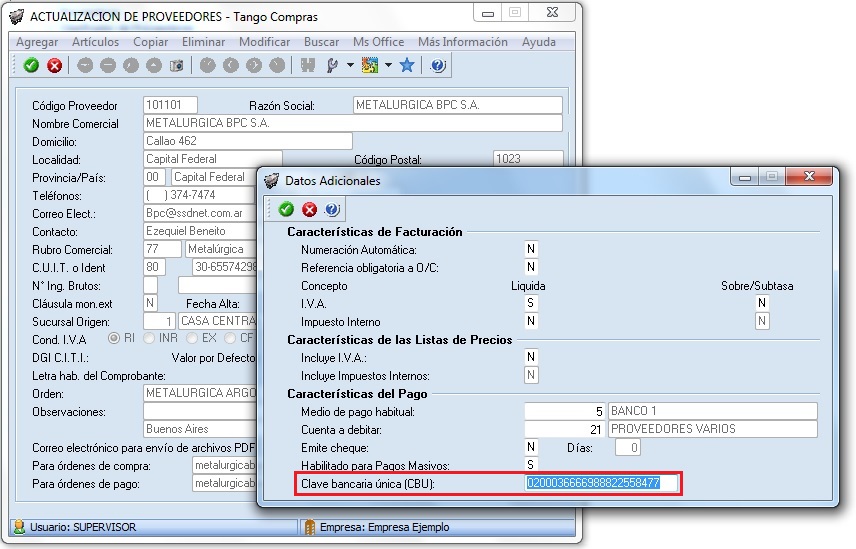856x549 pixels.
Task: Open the Artículos menu
Action: (x=96, y=42)
